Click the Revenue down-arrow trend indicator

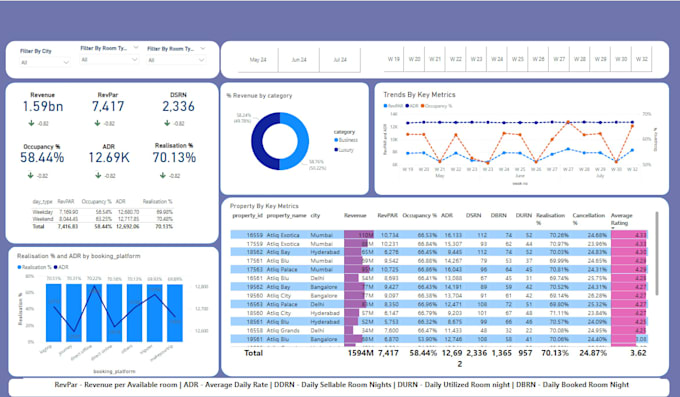[31, 123]
